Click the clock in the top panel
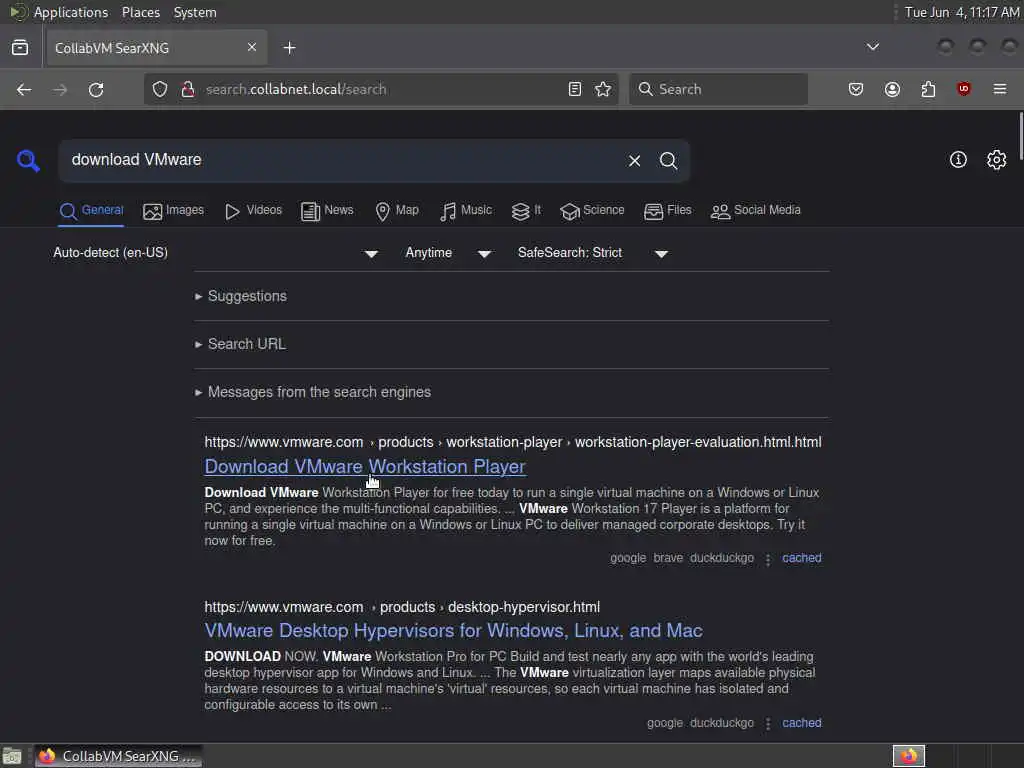 pos(961,12)
